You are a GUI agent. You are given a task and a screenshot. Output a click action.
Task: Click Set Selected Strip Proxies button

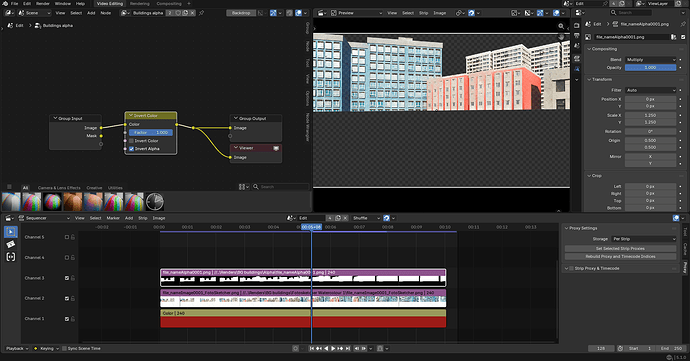coord(620,248)
